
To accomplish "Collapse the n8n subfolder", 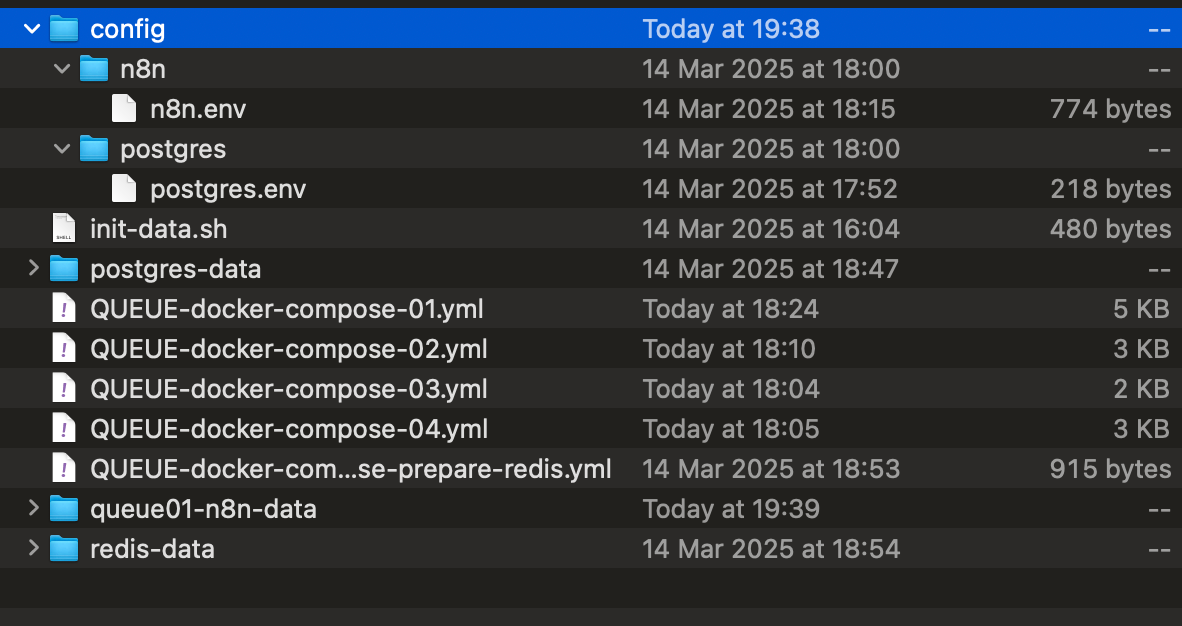I will point(62,69).
